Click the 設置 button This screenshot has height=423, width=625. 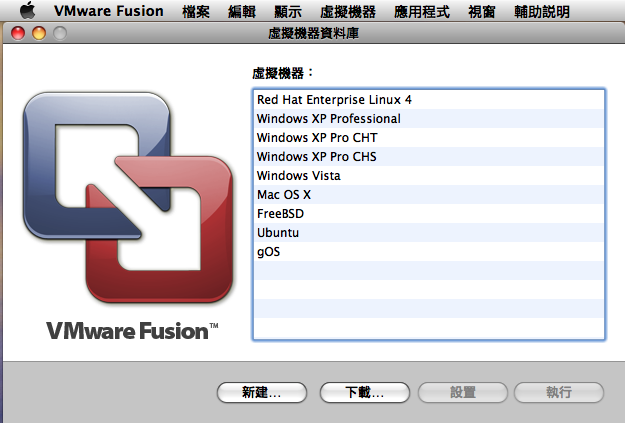click(x=463, y=393)
